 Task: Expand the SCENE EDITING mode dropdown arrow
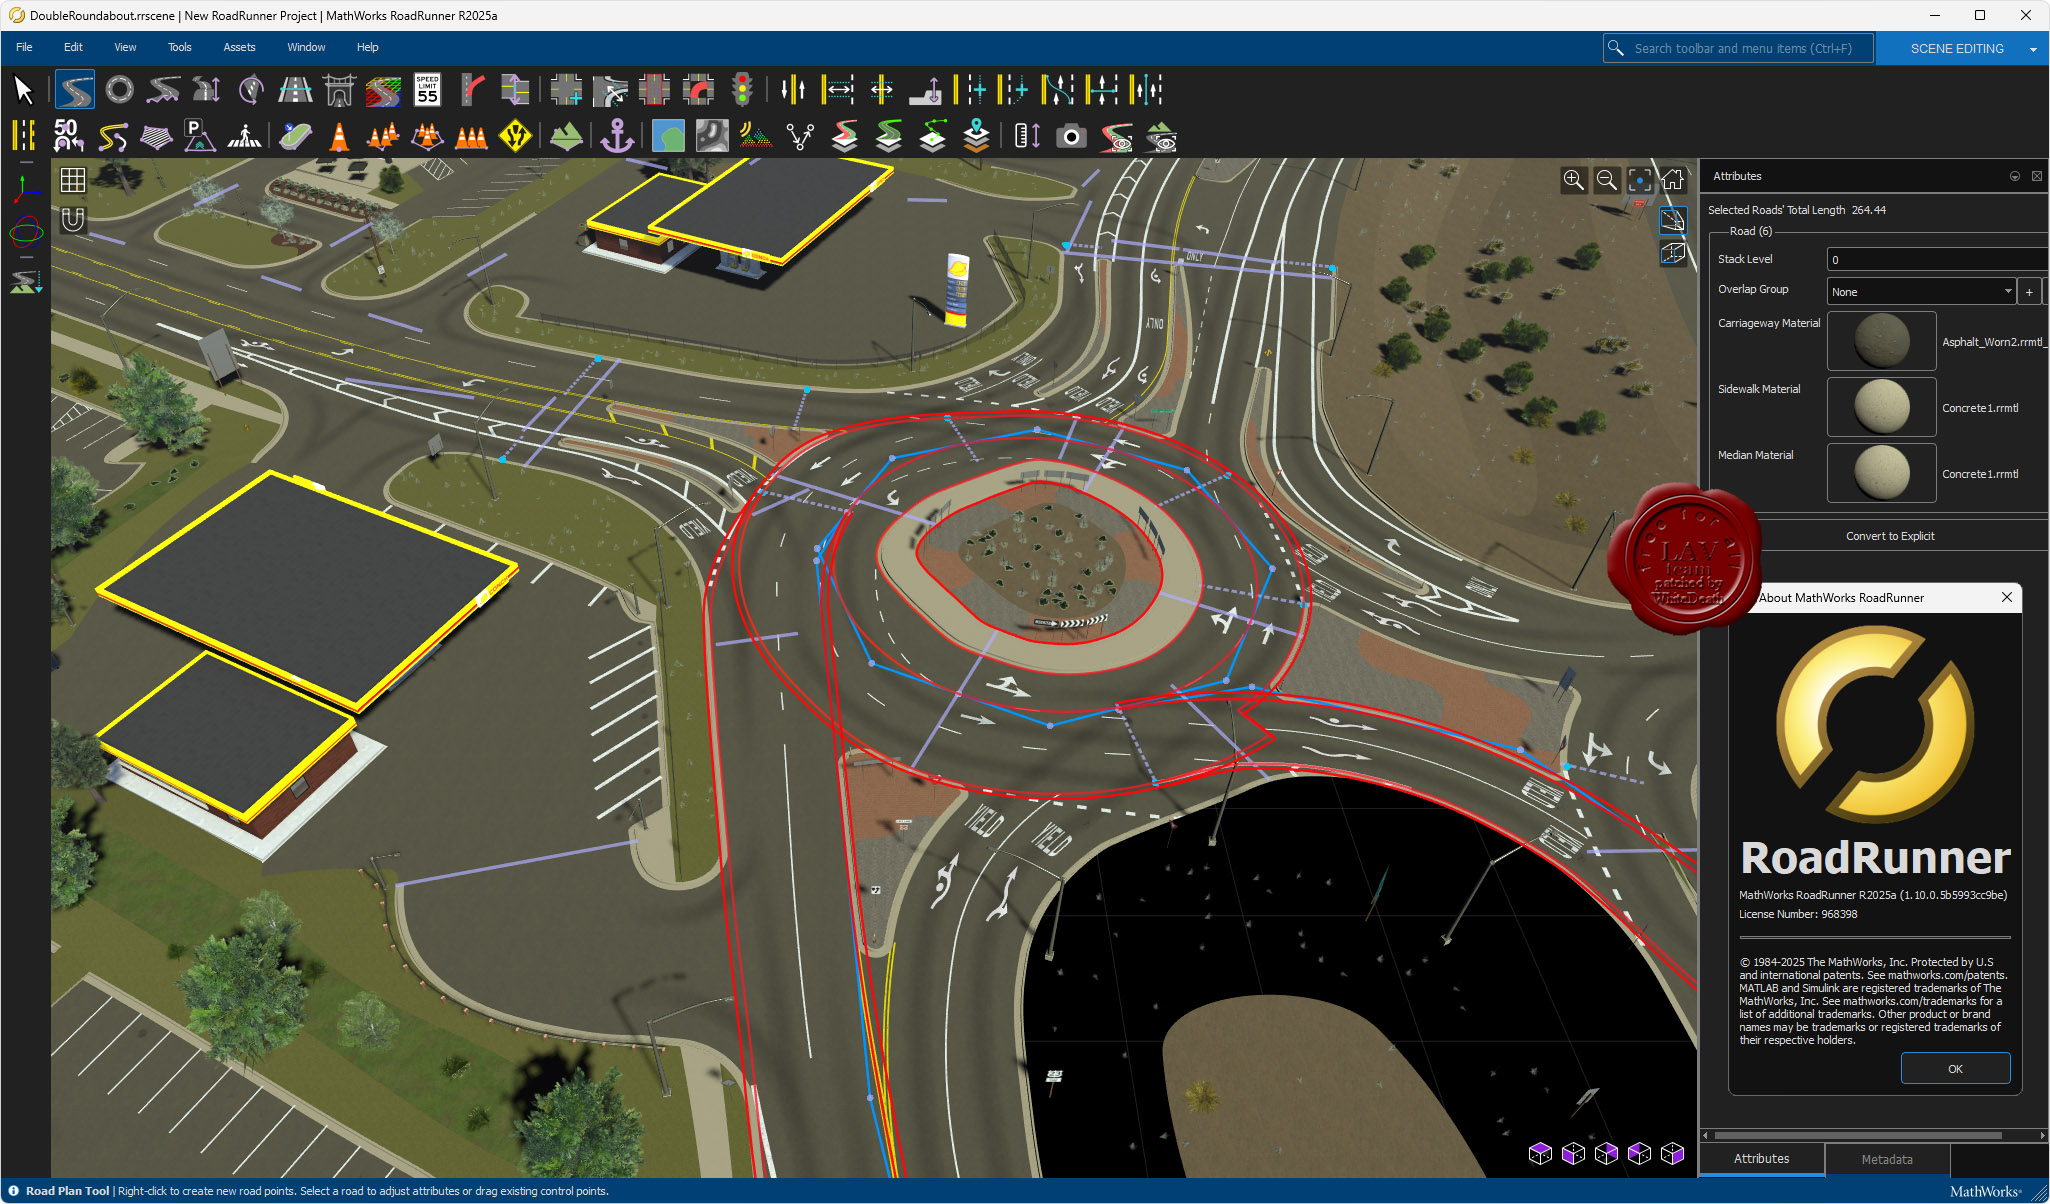pyautogui.click(x=2033, y=49)
